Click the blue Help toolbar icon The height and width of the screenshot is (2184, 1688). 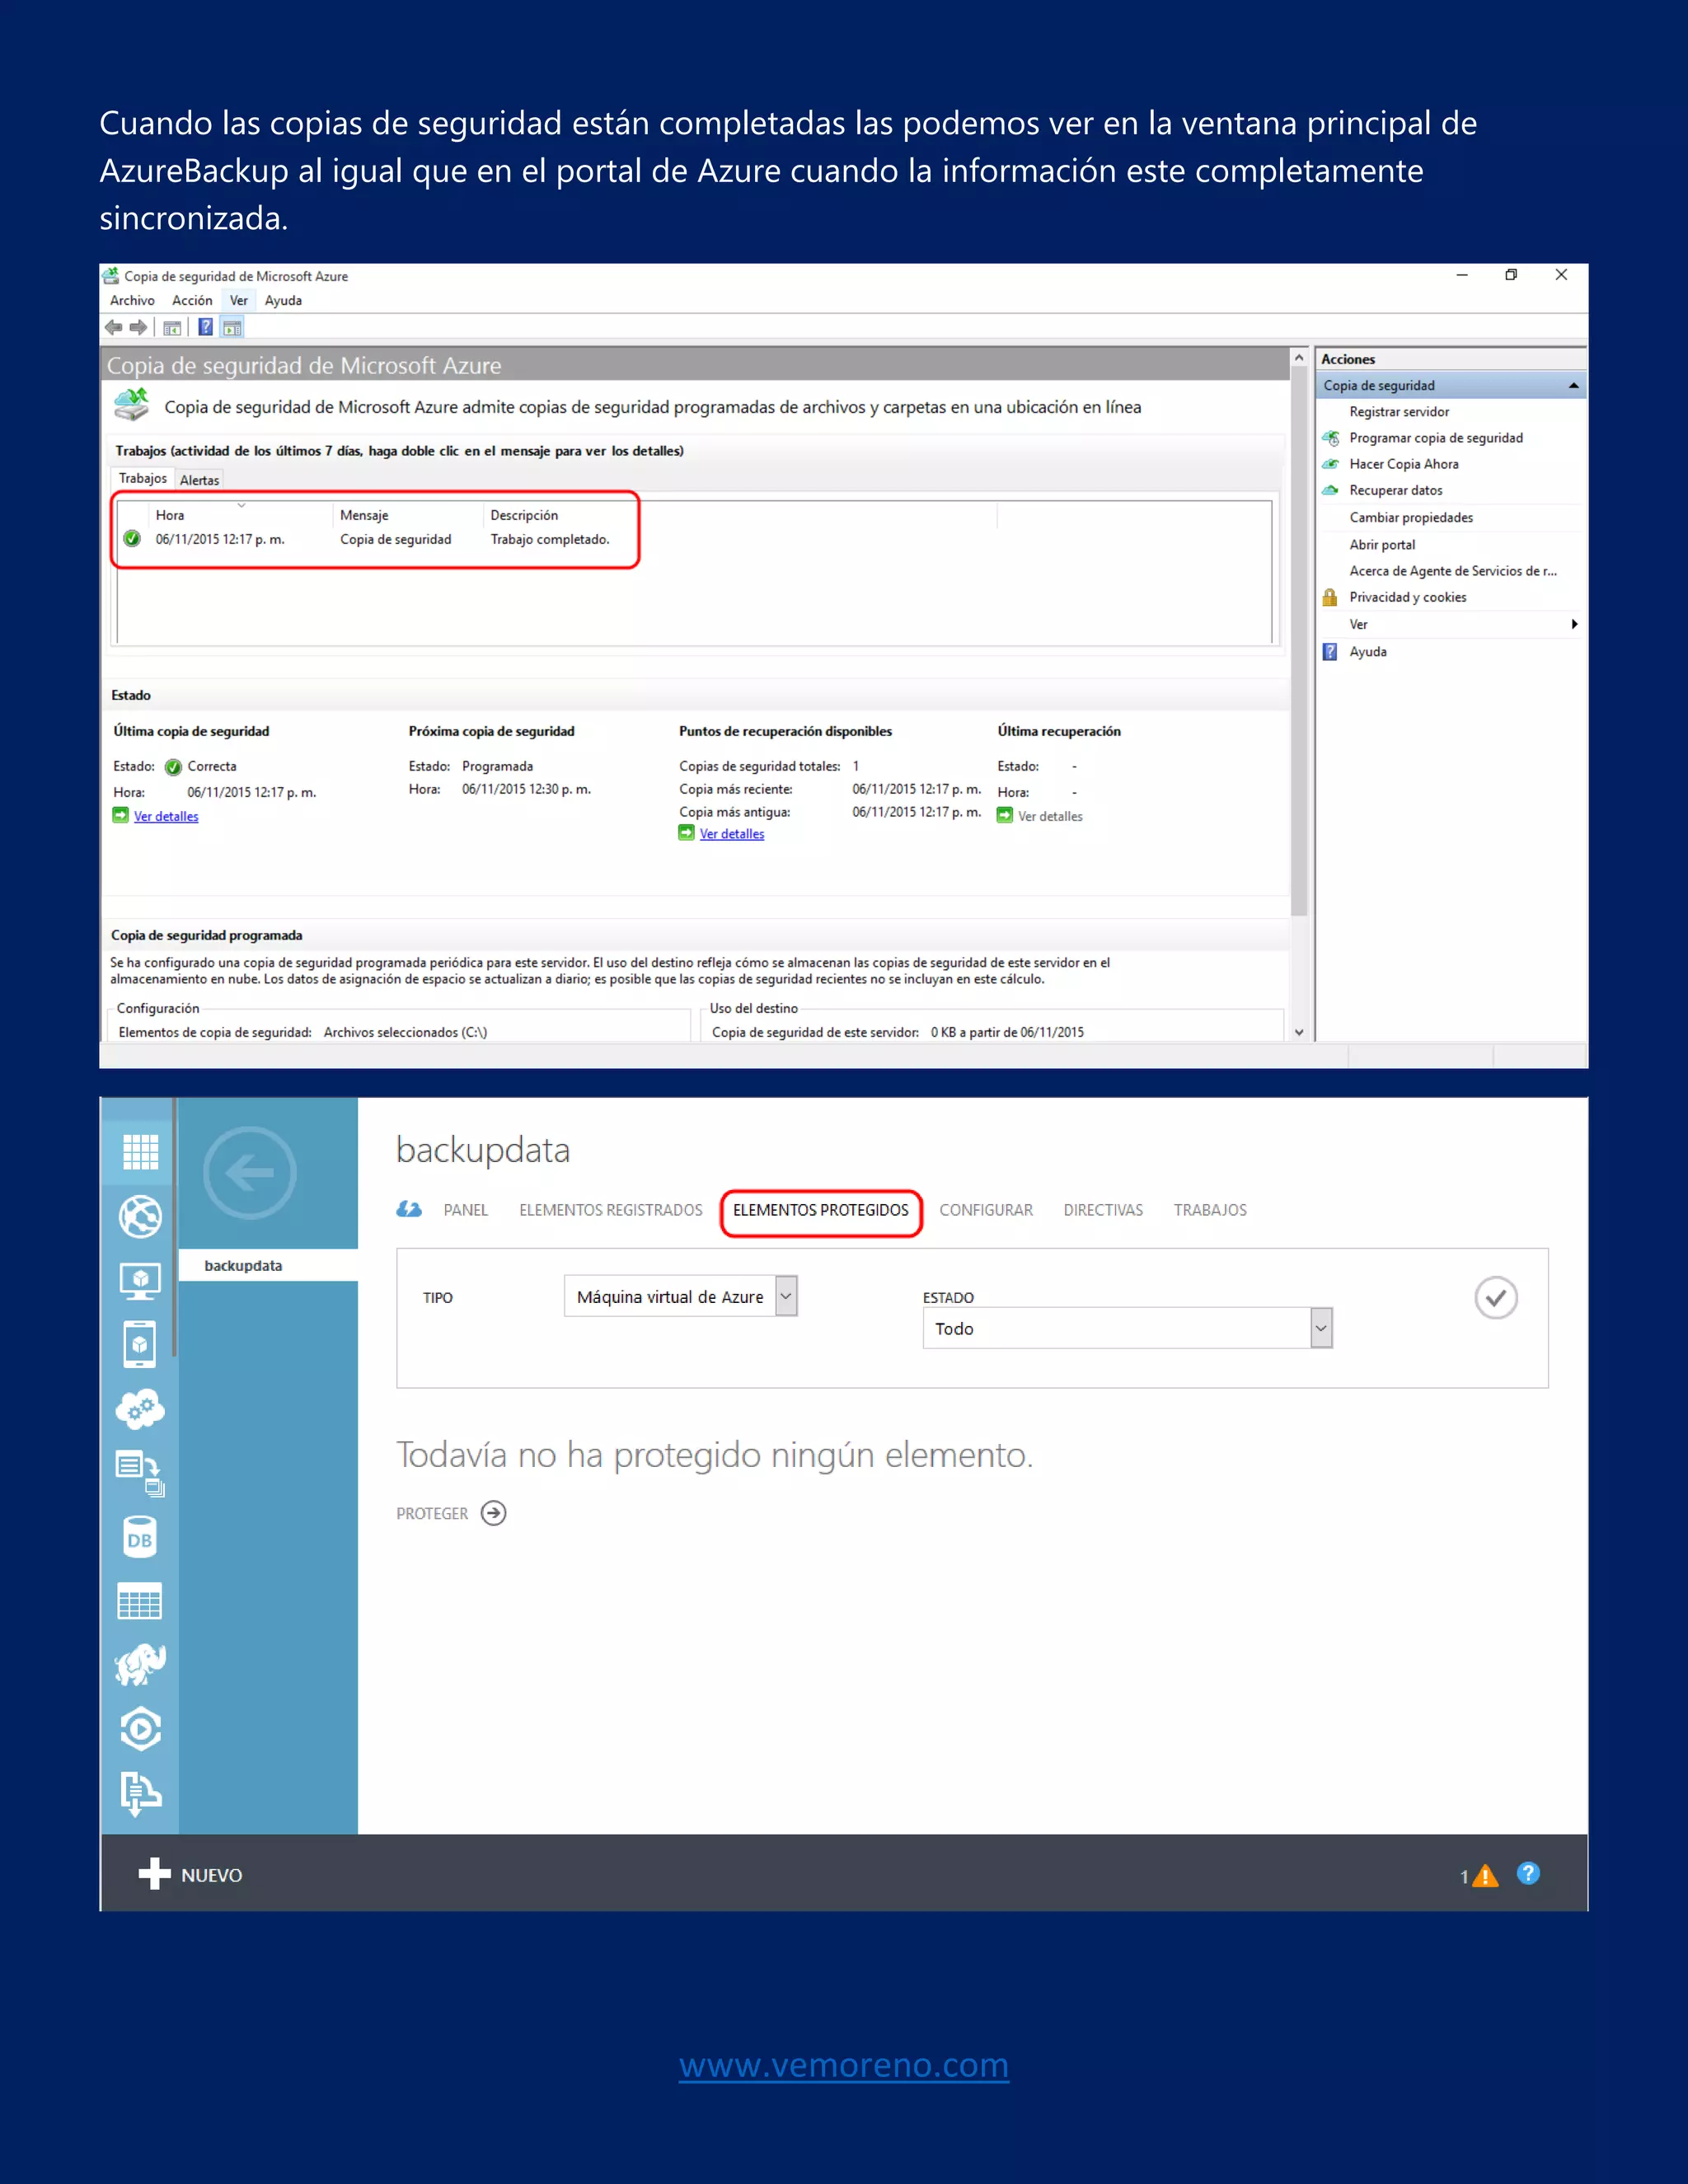click(x=205, y=327)
